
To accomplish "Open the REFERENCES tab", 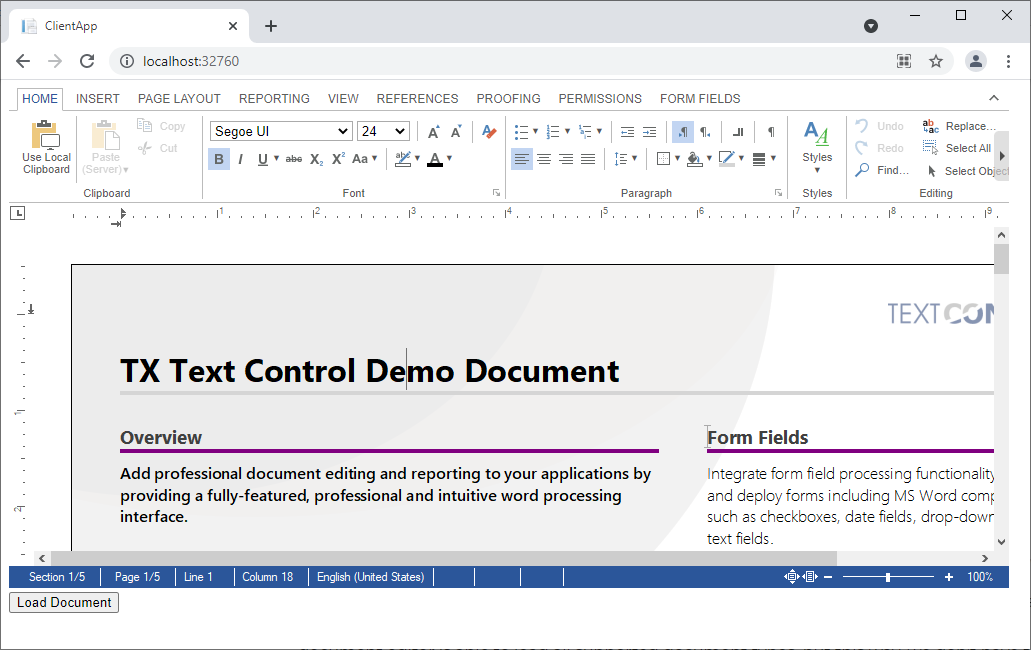I will click(418, 99).
